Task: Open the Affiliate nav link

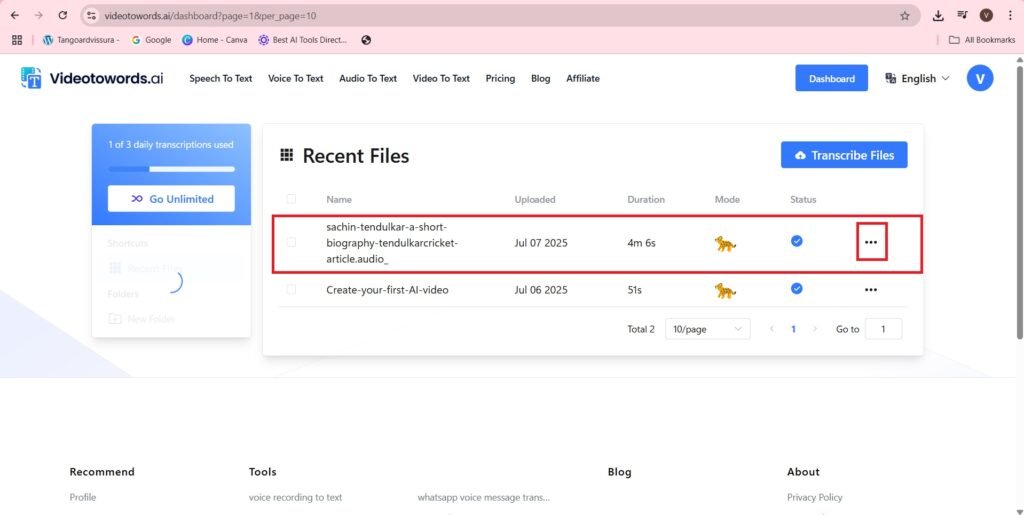Action: click(x=583, y=78)
